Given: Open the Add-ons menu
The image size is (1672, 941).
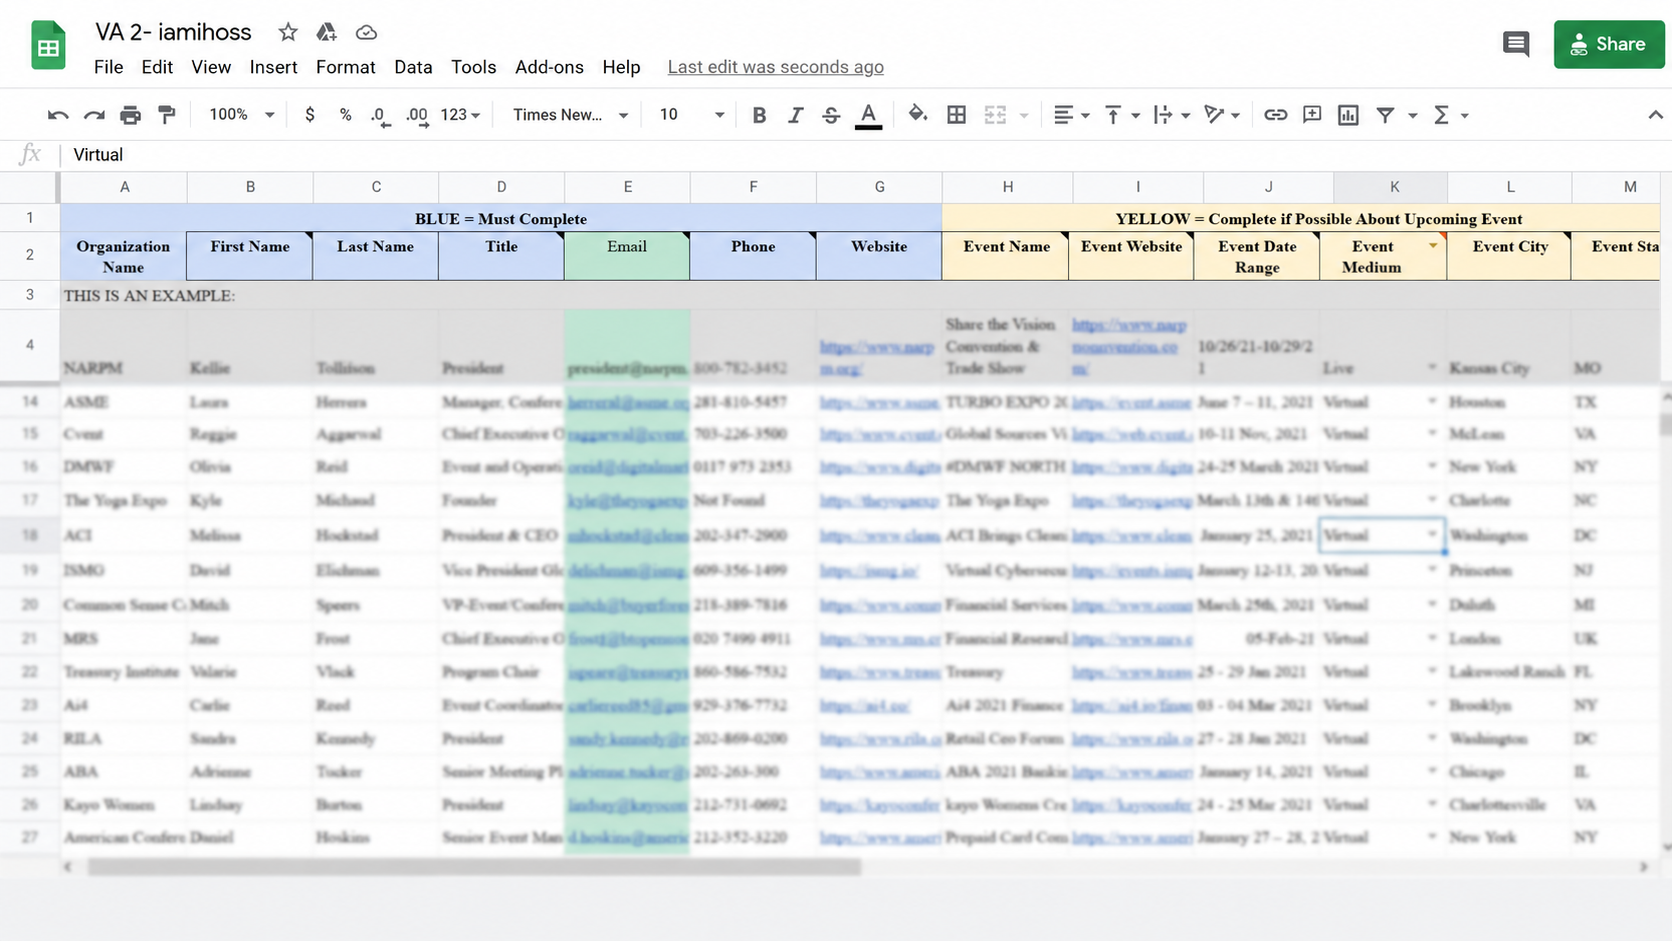Looking at the screenshot, I should (x=549, y=67).
